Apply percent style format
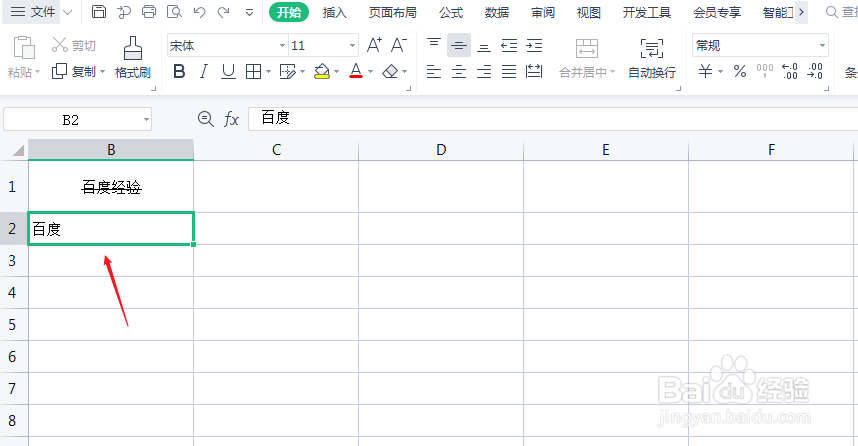The height and width of the screenshot is (446, 858). [740, 71]
